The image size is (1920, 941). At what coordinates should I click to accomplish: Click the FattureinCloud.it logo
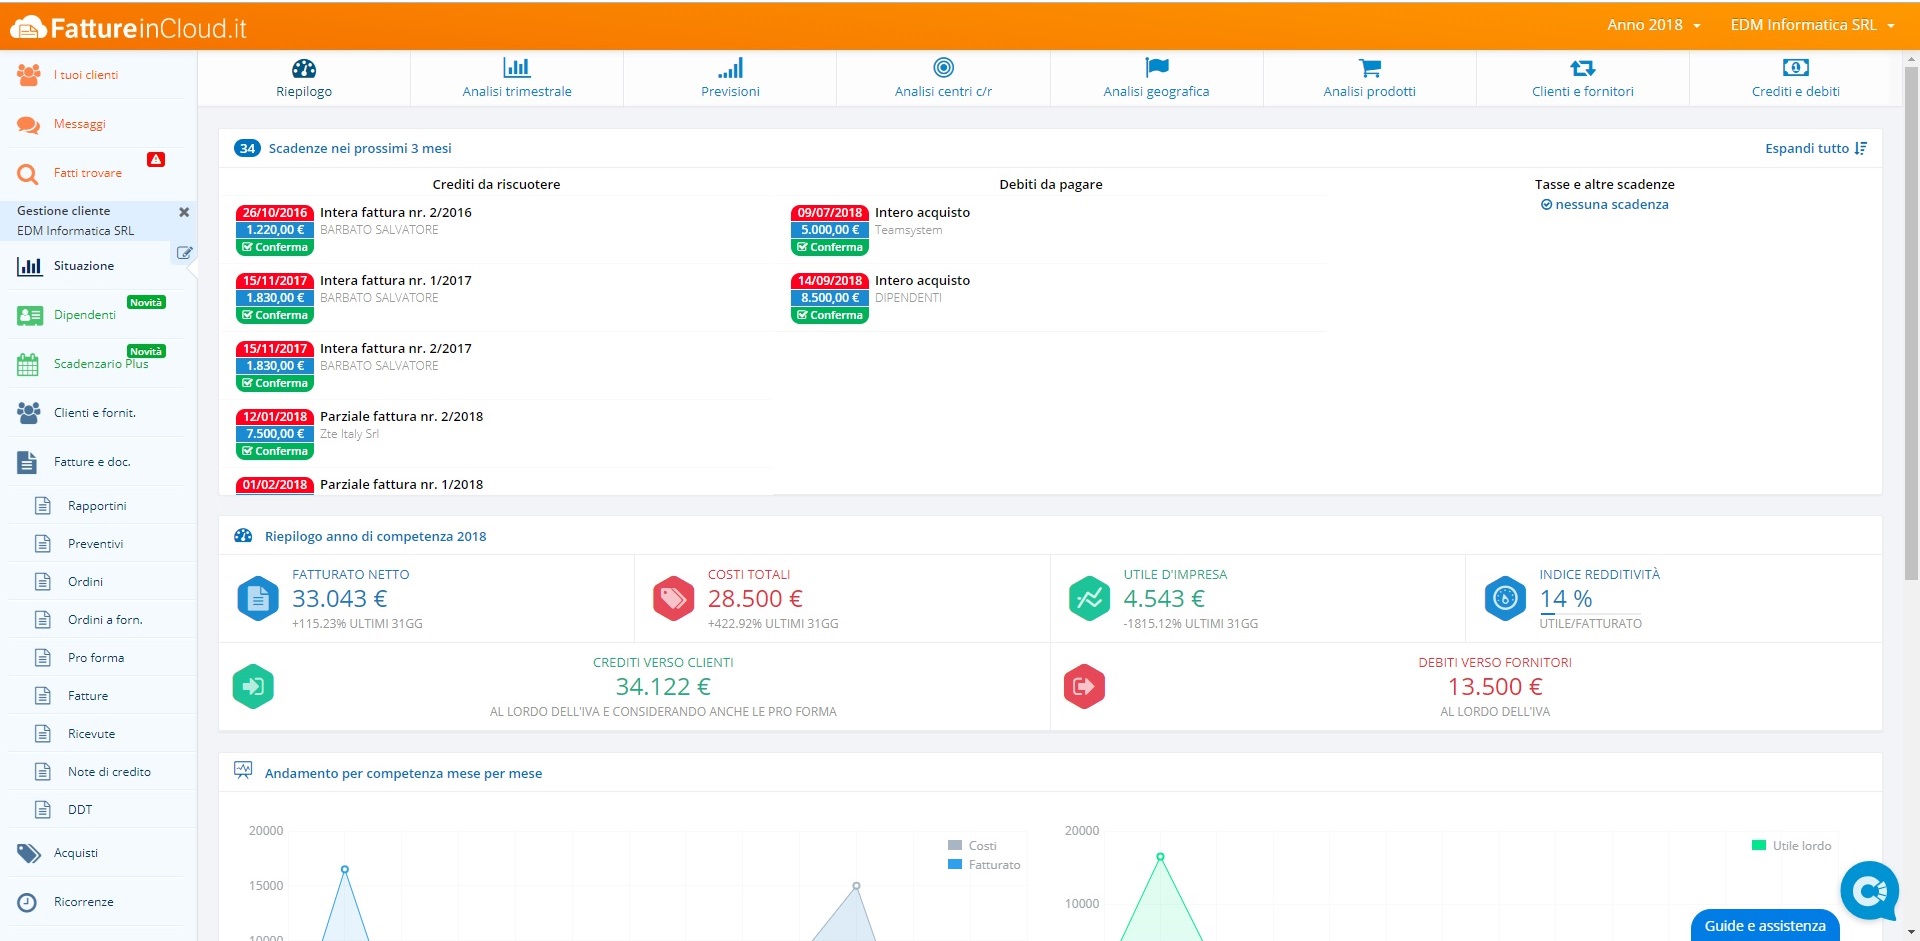point(128,28)
